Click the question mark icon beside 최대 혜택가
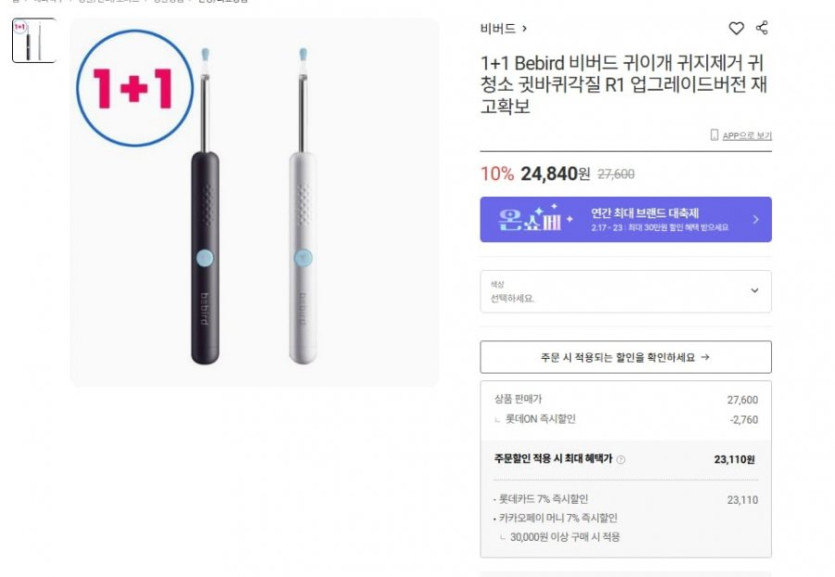This screenshot has height=577, width=835. pyautogui.click(x=620, y=459)
